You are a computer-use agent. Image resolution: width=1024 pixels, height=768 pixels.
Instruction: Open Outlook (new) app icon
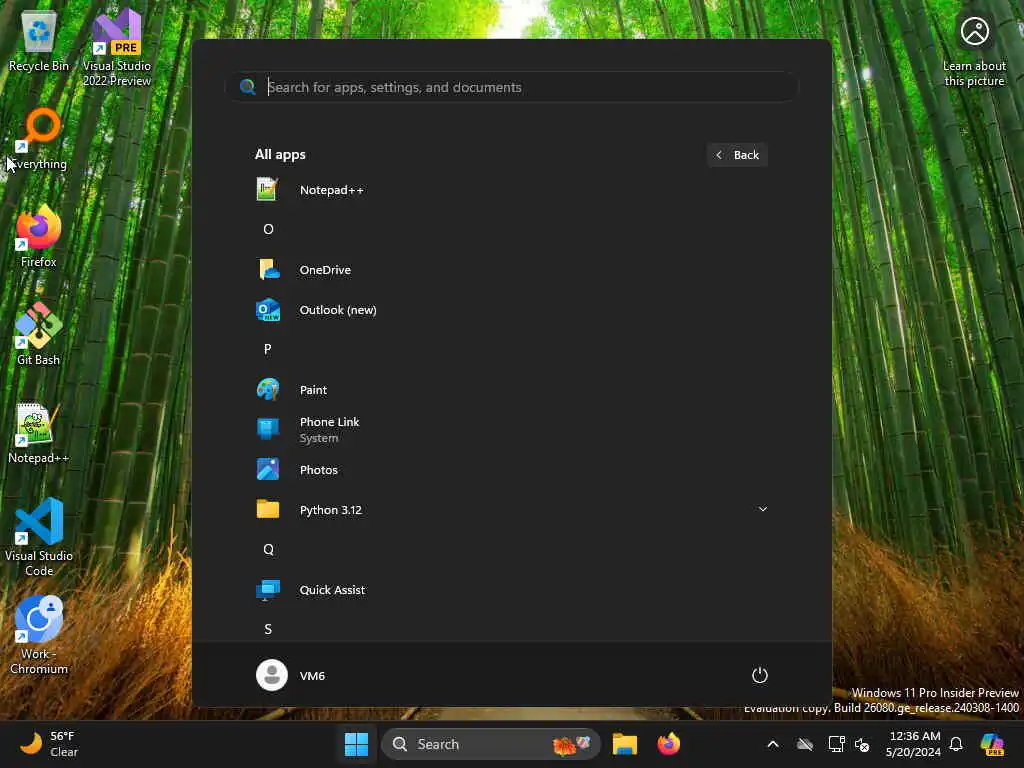click(x=268, y=310)
